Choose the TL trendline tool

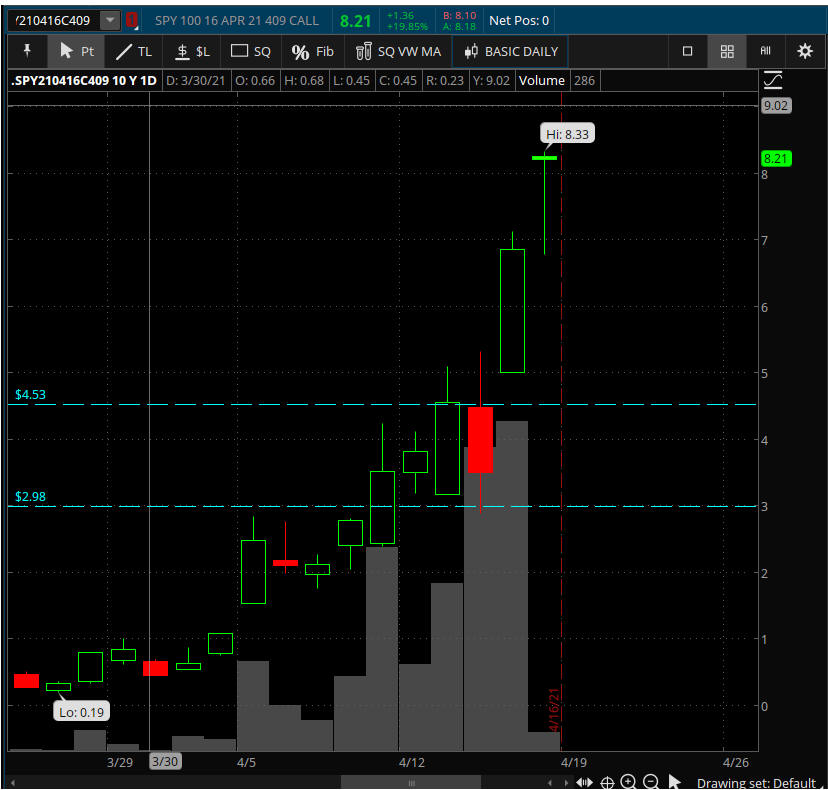click(x=134, y=51)
